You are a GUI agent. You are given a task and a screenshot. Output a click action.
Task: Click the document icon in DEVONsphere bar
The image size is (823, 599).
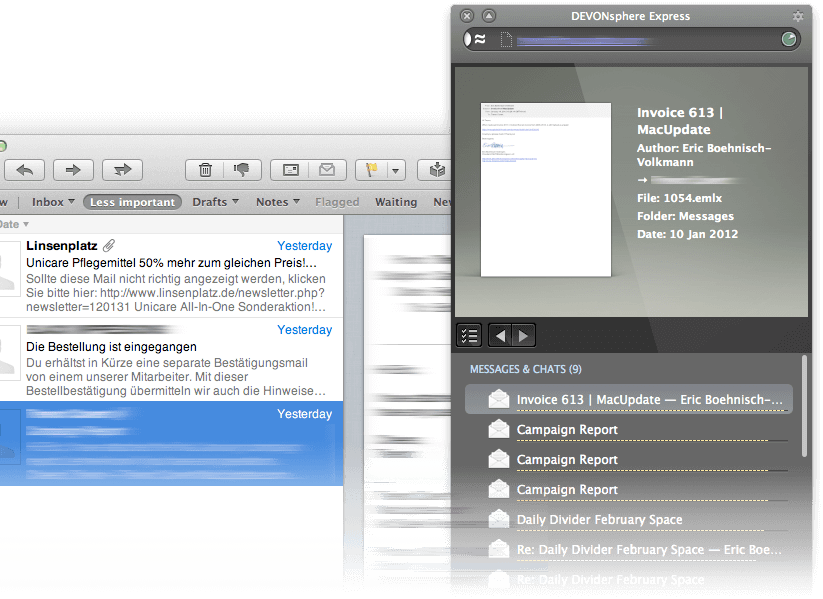(506, 40)
